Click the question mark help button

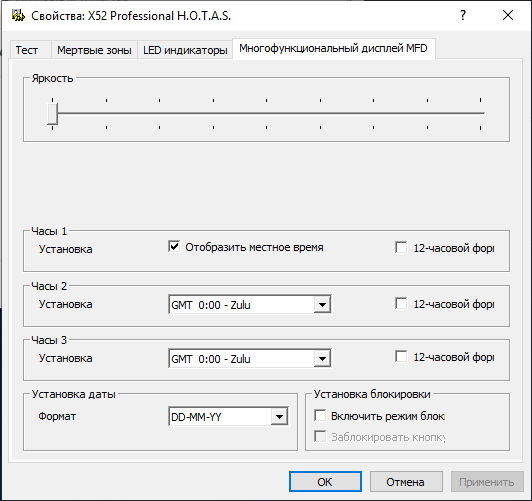click(x=463, y=15)
